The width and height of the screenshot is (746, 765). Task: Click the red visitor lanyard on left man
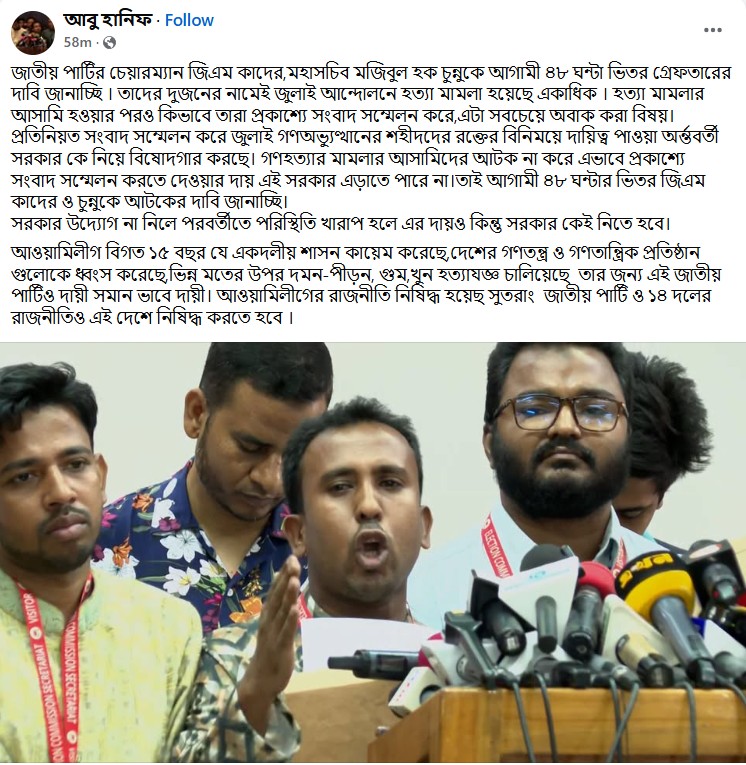pos(51,664)
